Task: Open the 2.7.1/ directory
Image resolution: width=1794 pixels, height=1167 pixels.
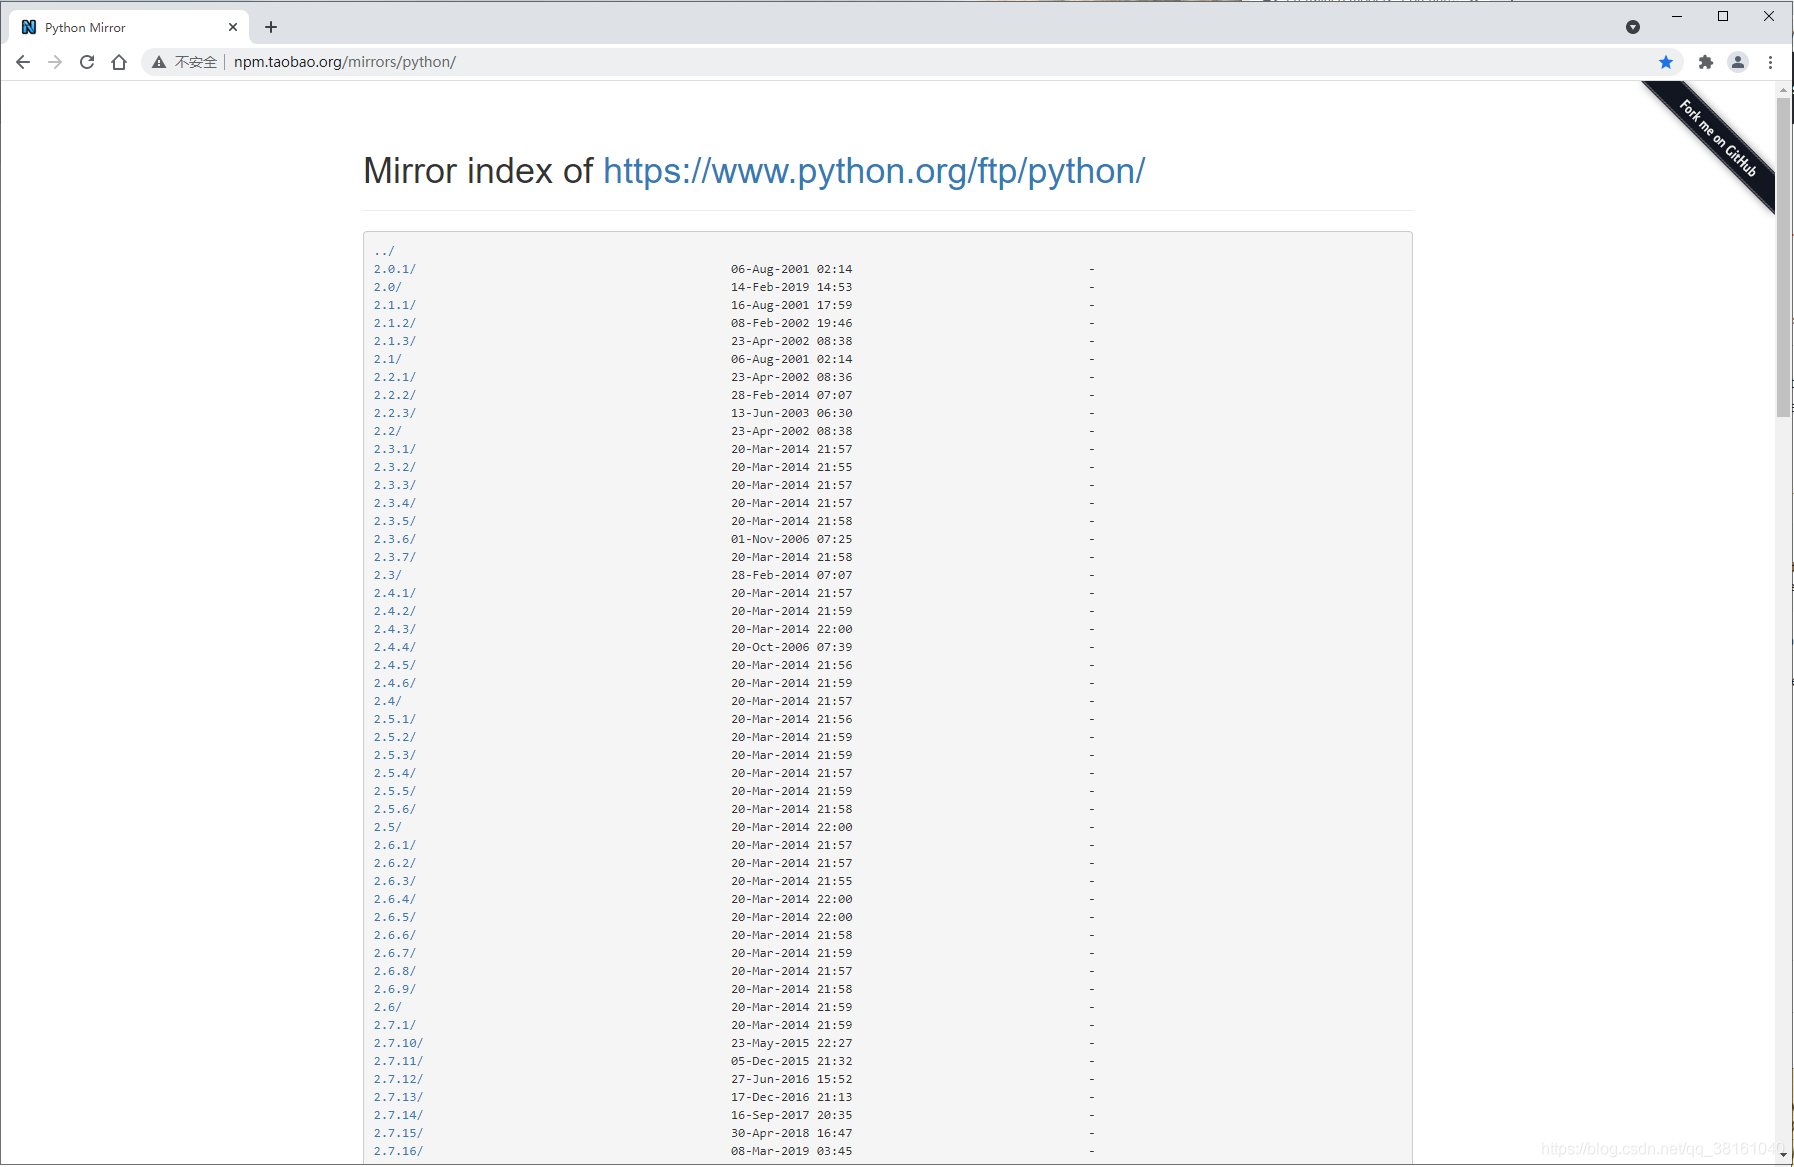Action: 395,1025
